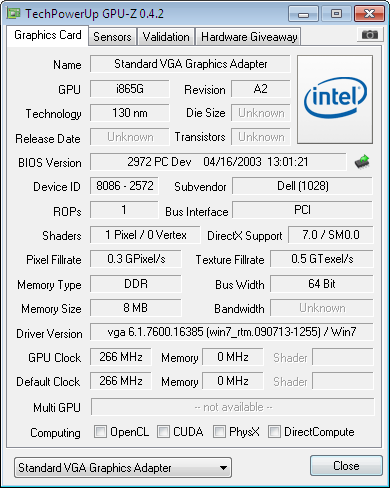Click the 7.0 / SM0.0 DirectX field
The width and height of the screenshot is (390, 488).
(331, 235)
